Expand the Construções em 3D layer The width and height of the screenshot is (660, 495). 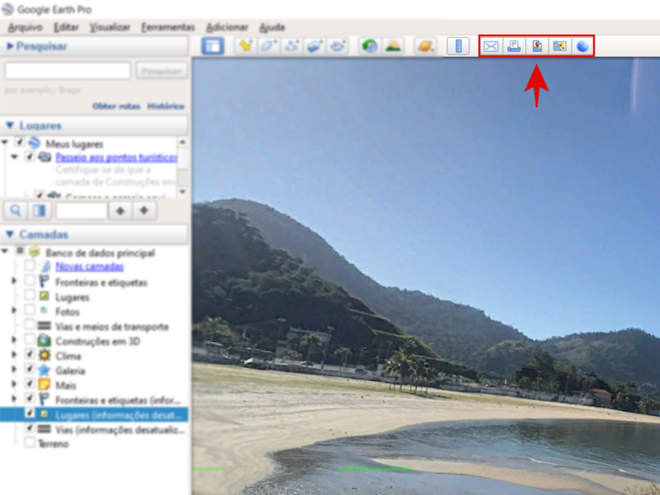(x=14, y=340)
